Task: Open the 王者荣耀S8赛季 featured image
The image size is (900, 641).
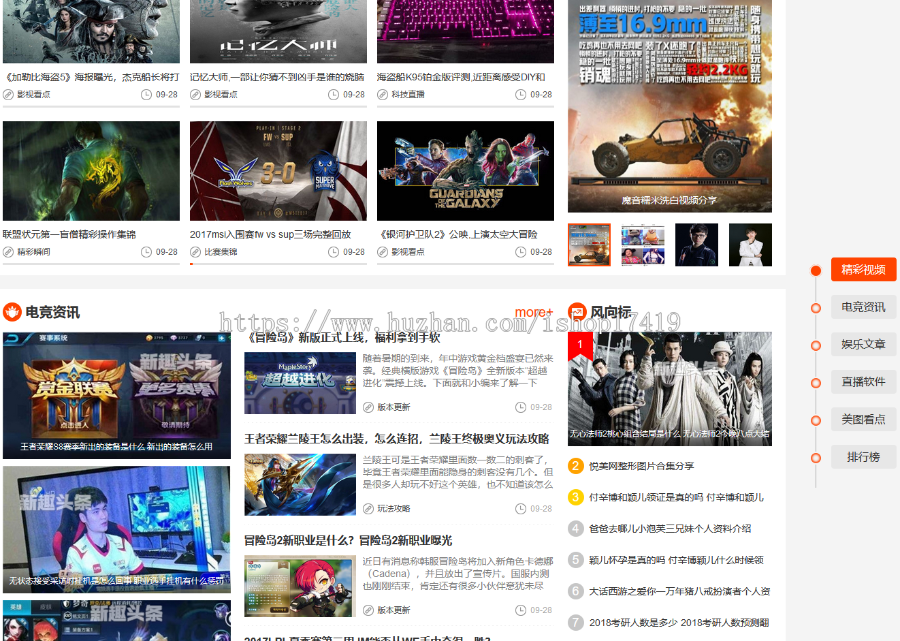Action: coord(117,395)
